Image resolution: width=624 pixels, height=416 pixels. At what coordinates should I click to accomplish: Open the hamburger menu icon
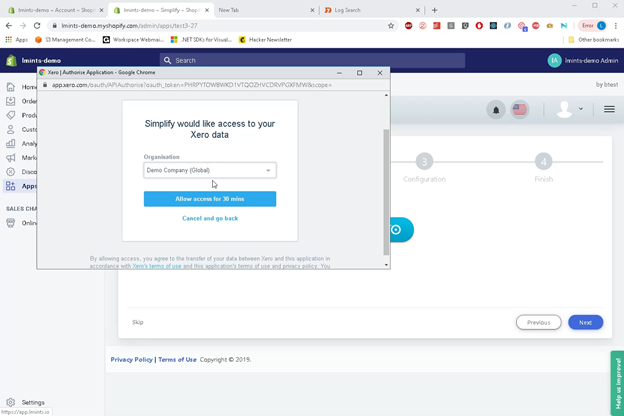[x=609, y=109]
